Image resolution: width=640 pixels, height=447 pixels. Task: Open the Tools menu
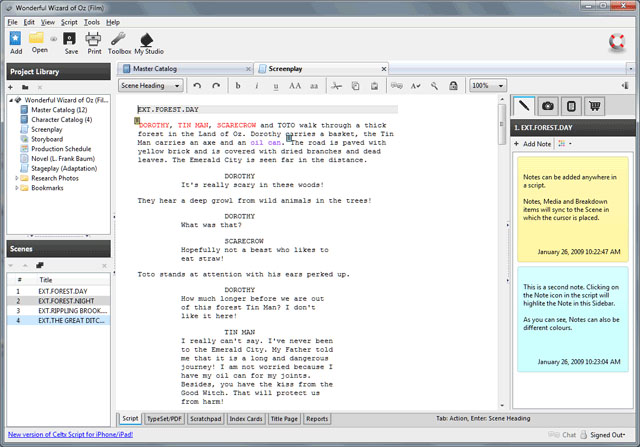click(92, 22)
